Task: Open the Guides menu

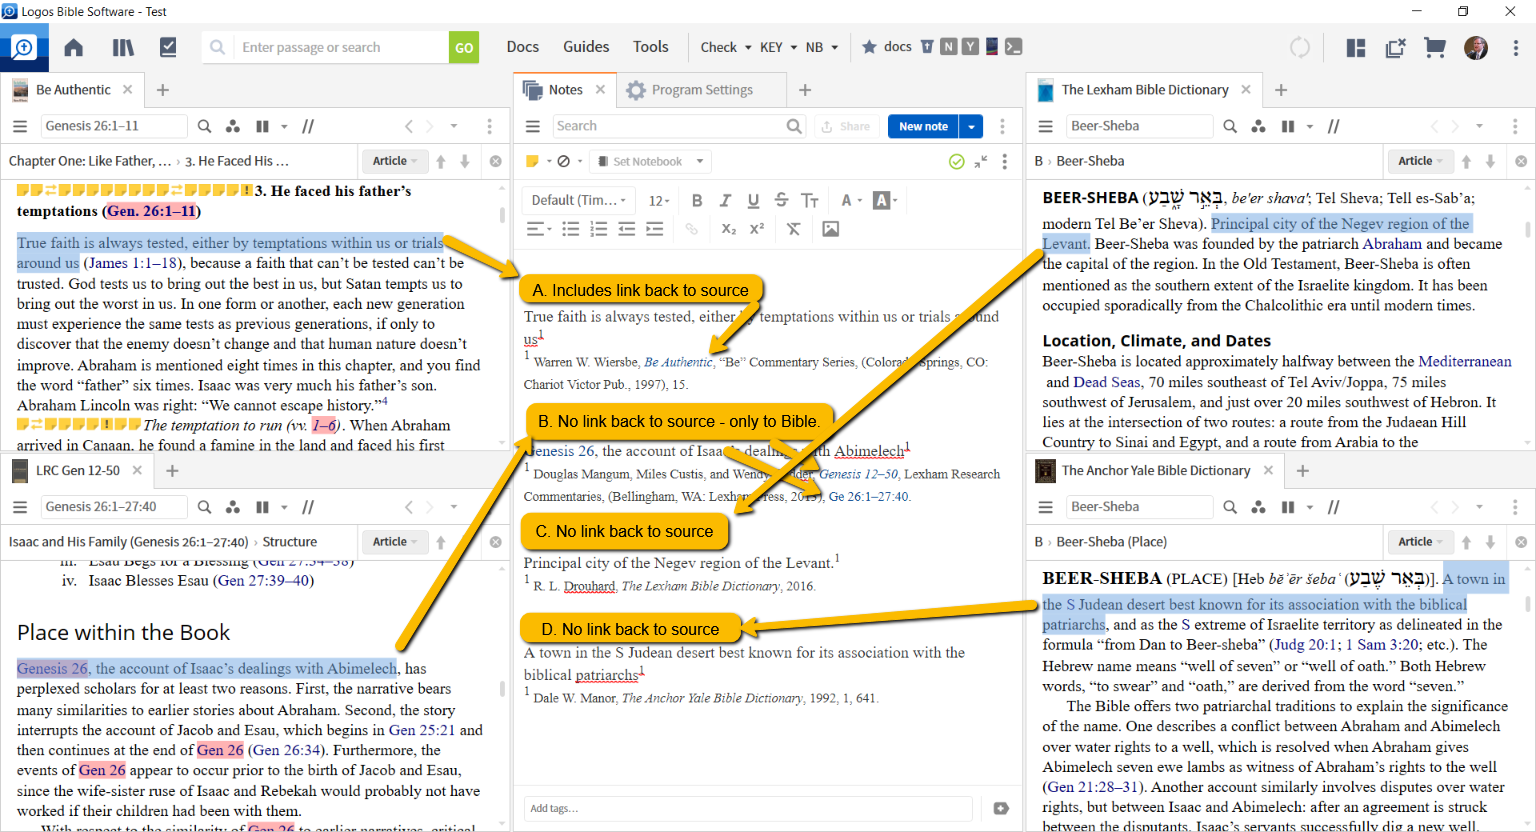Action: click(x=586, y=47)
